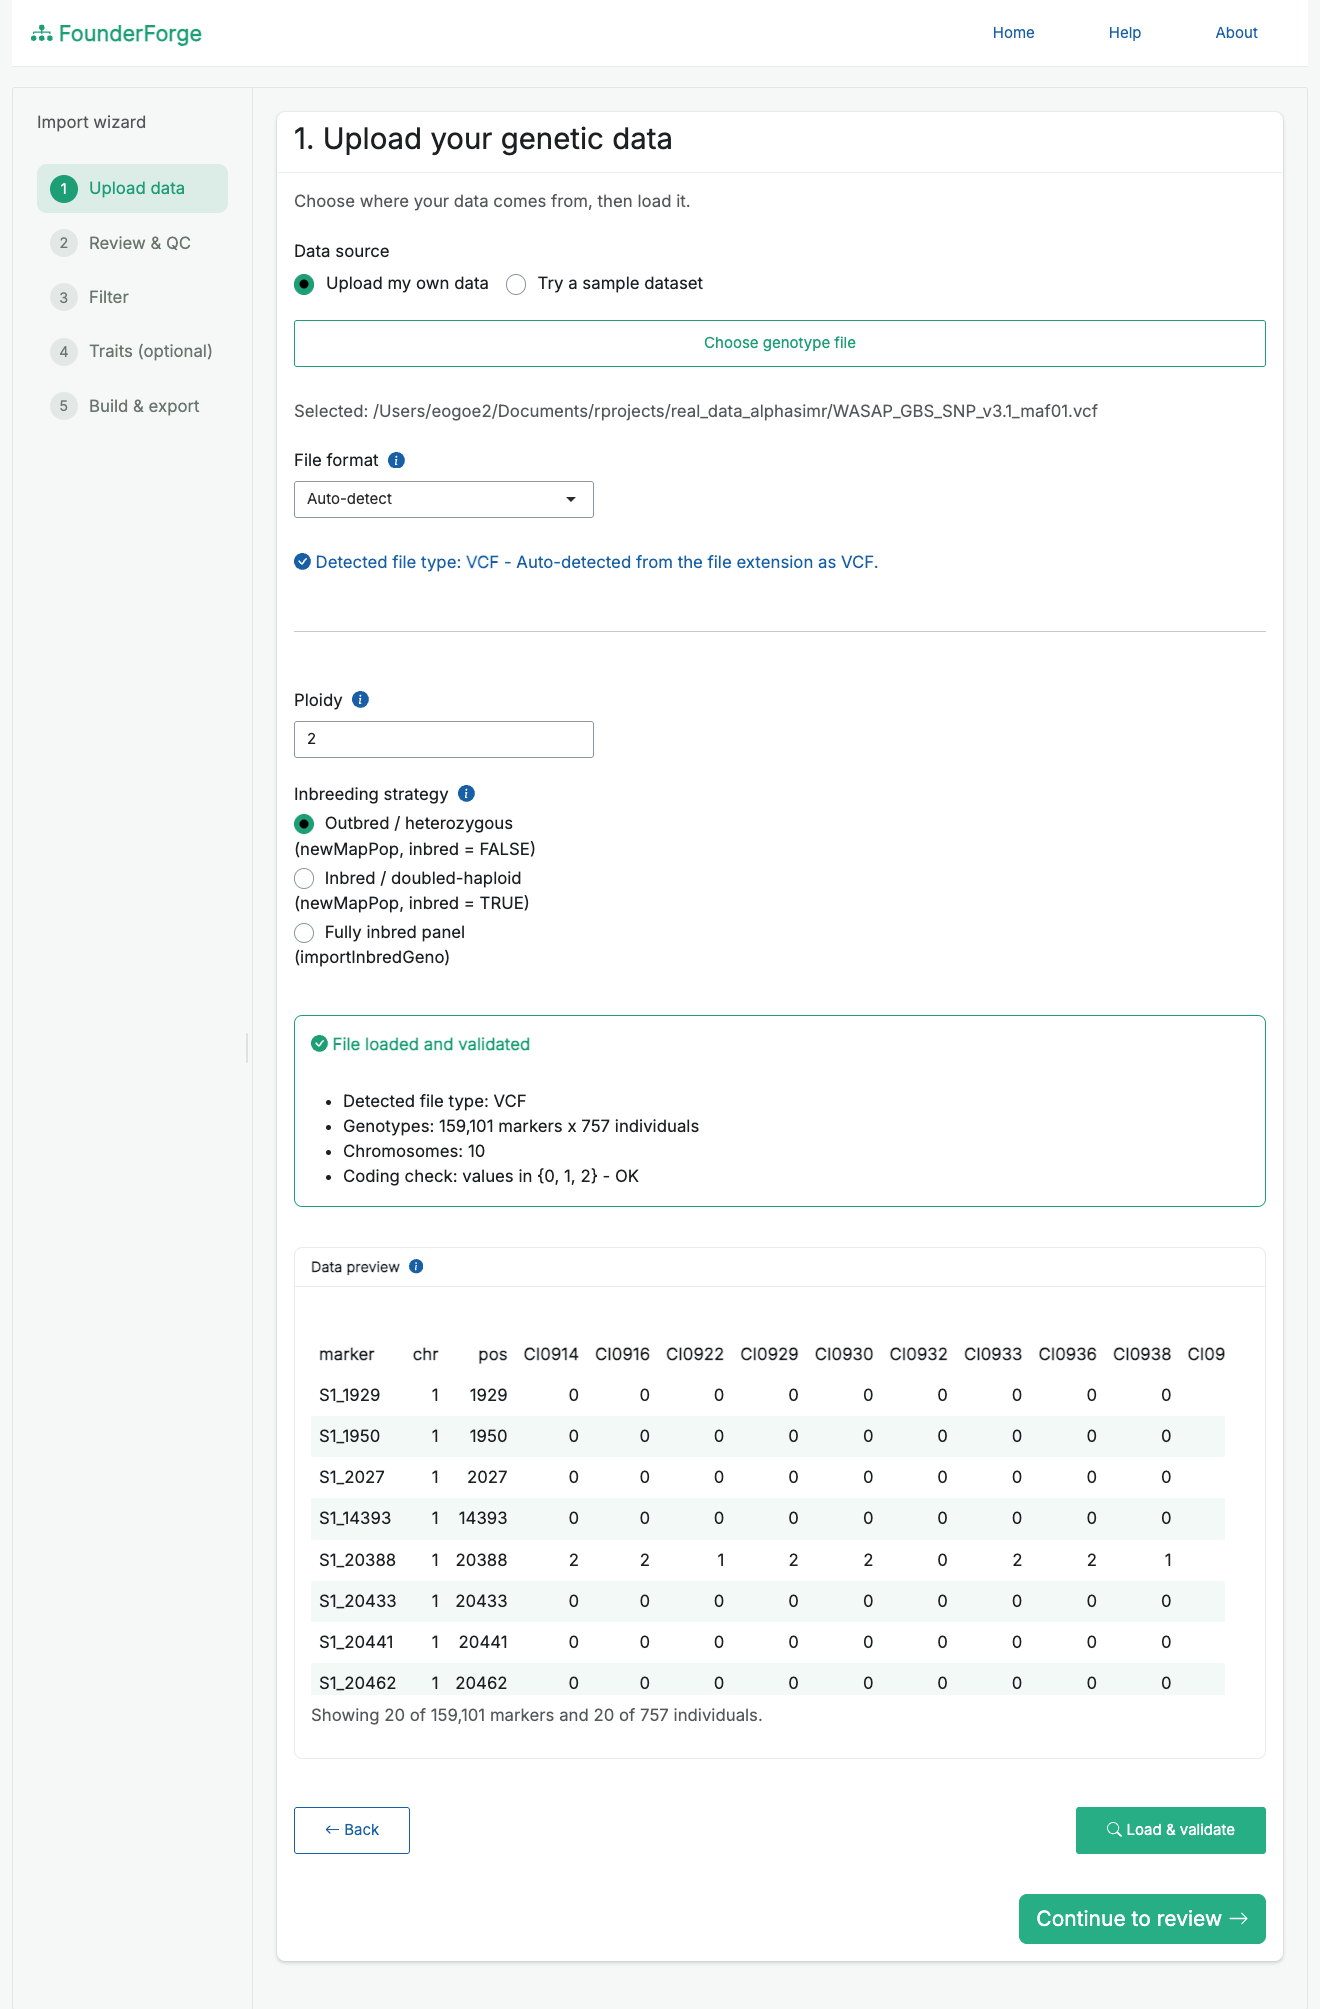
Task: Click the Import wizard heading
Action: pyautogui.click(x=91, y=122)
